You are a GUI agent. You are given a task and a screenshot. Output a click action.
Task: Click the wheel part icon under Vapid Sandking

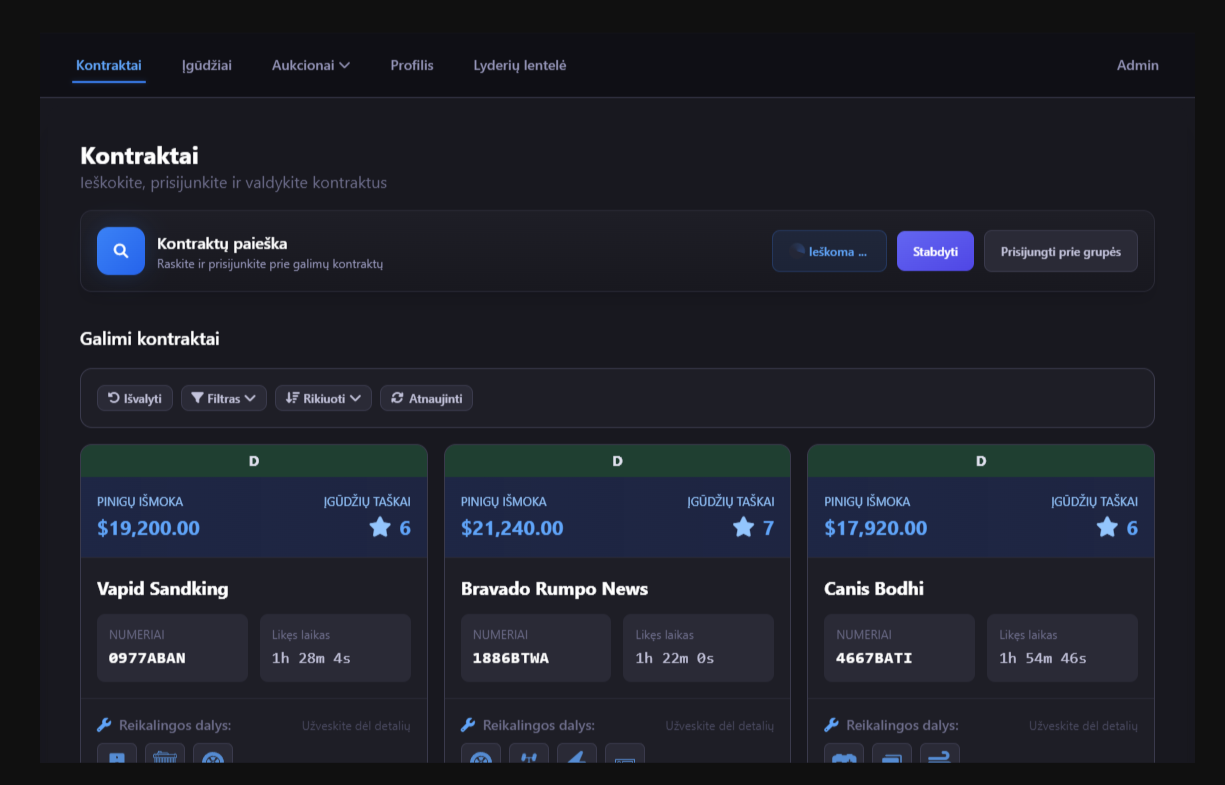pos(213,756)
